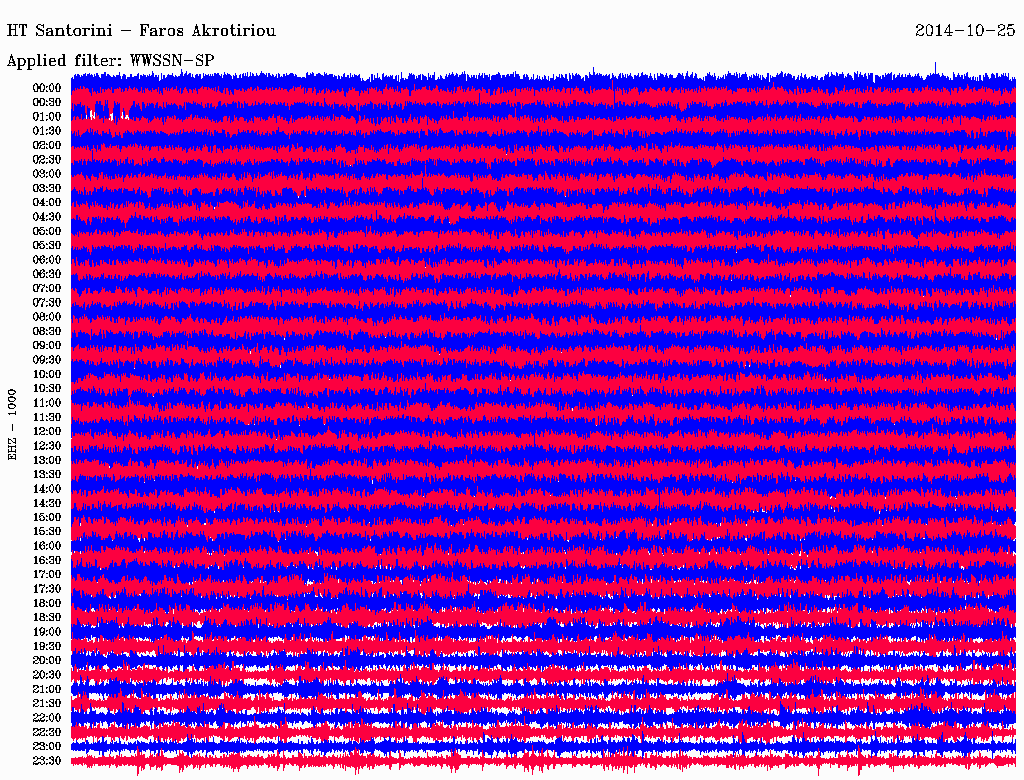Select the 06:00 time label

[47, 260]
